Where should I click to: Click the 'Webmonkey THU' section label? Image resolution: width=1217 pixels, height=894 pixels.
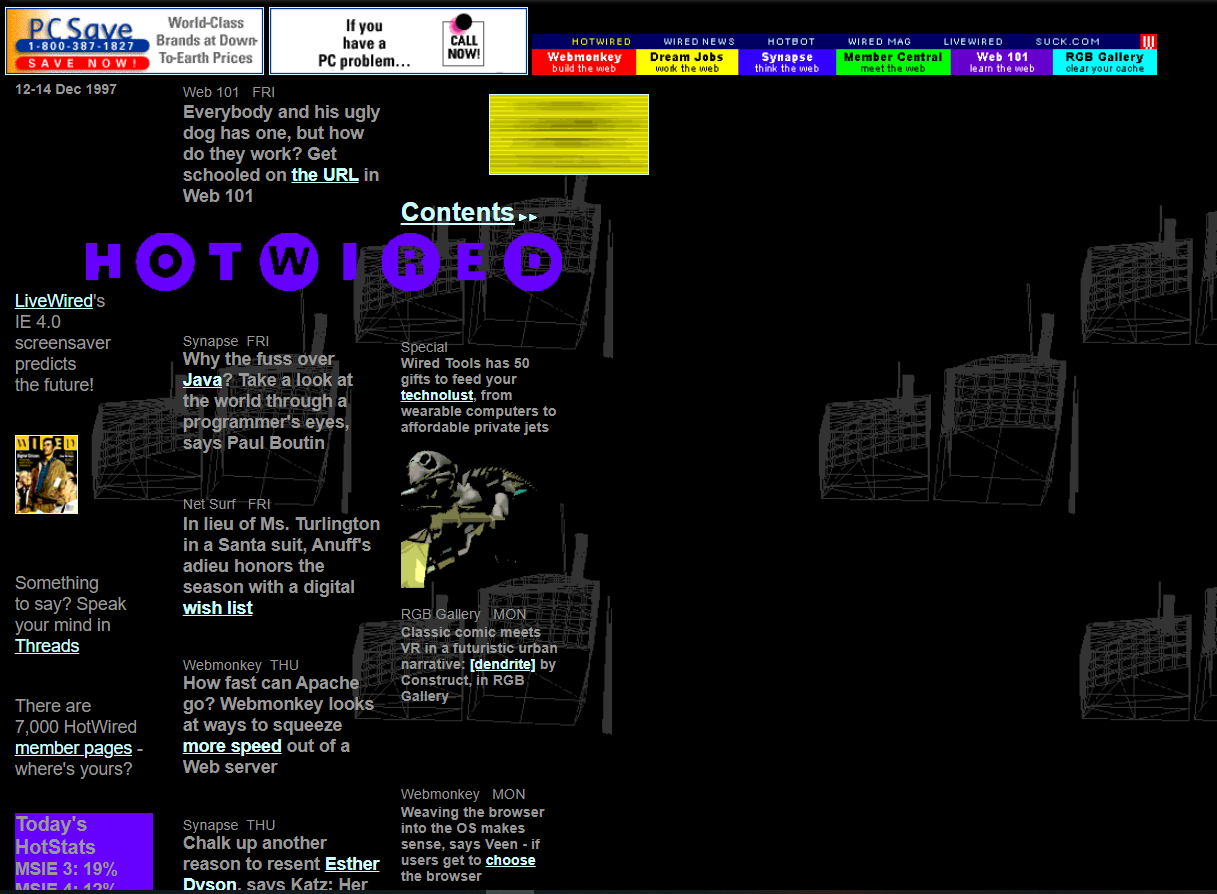pos(241,665)
